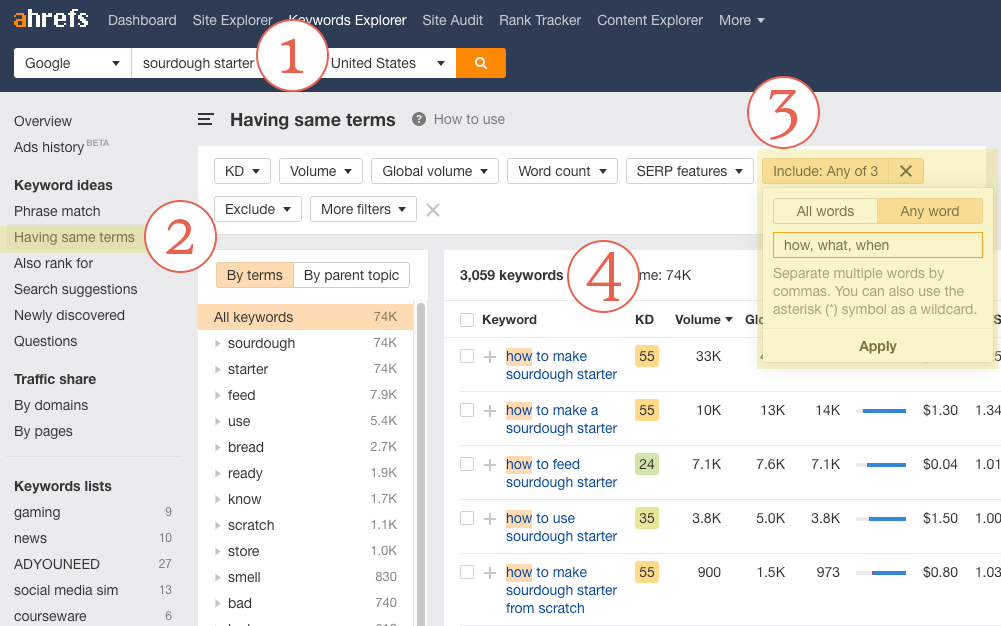Check the select-all Keyword header checkbox
The height and width of the screenshot is (626, 1001).
467,320
